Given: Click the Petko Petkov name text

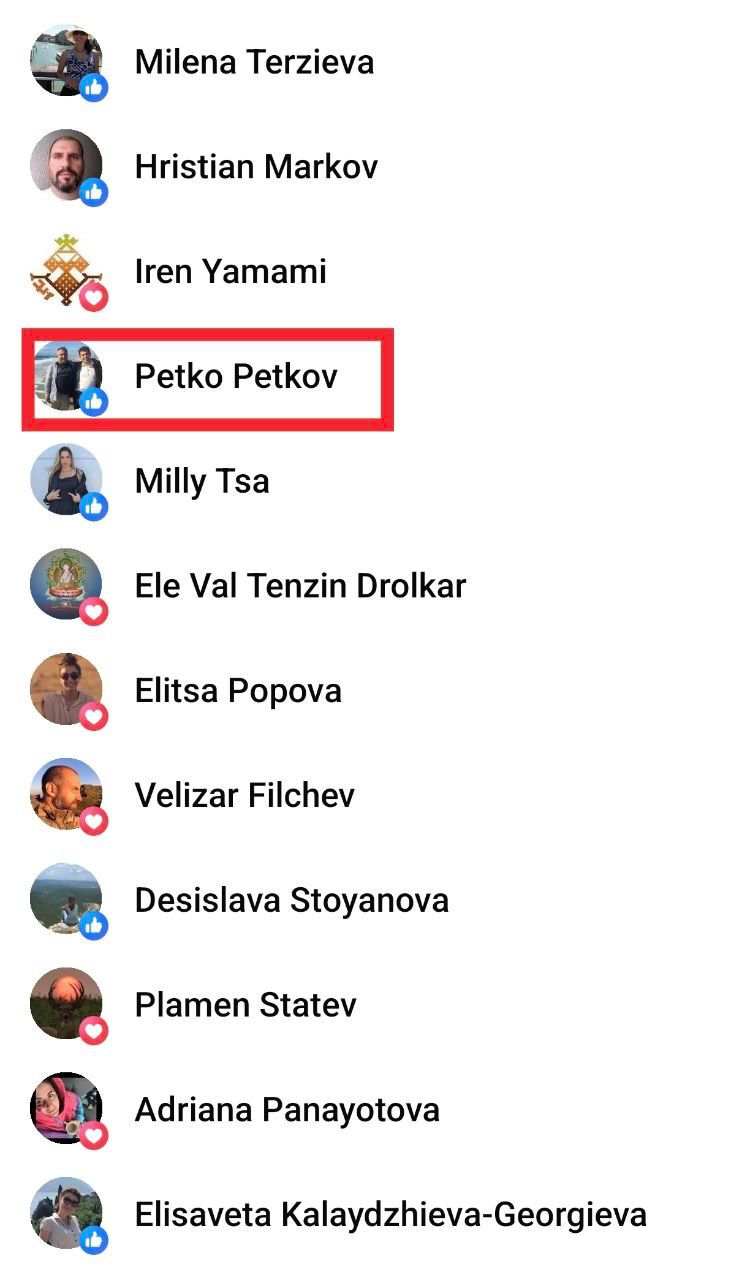Looking at the screenshot, I should [237, 376].
